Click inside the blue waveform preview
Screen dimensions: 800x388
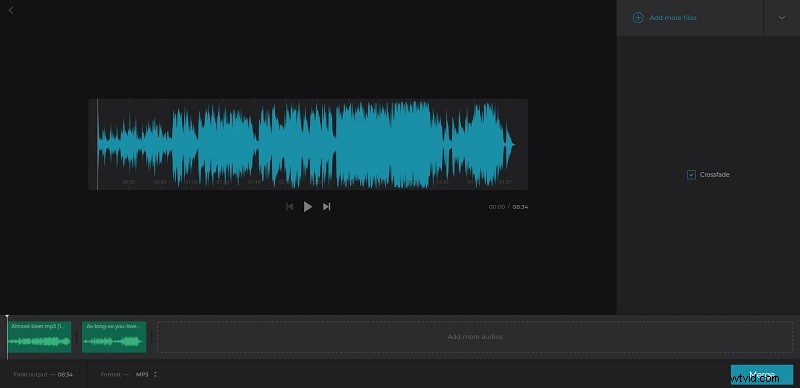pyautogui.click(x=308, y=144)
